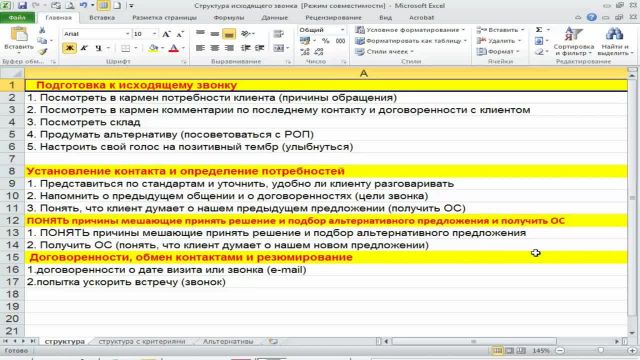
Task: Click the font color A icon
Action: [x=173, y=48]
